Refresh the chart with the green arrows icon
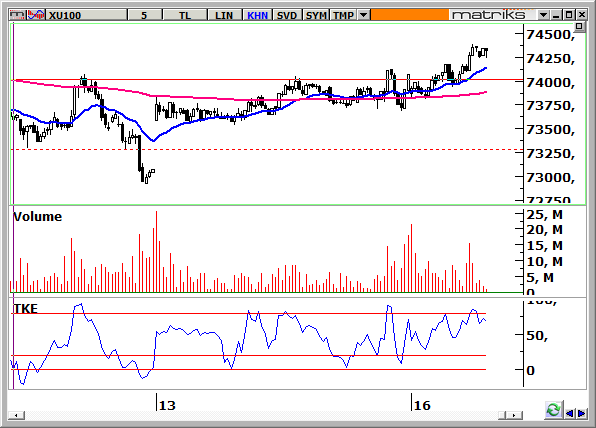 tap(553, 410)
